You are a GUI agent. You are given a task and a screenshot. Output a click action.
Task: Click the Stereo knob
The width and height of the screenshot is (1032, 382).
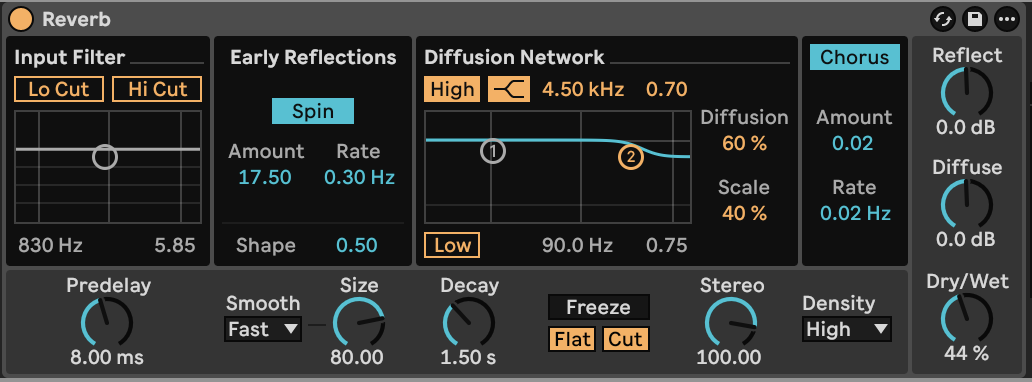pos(731,322)
